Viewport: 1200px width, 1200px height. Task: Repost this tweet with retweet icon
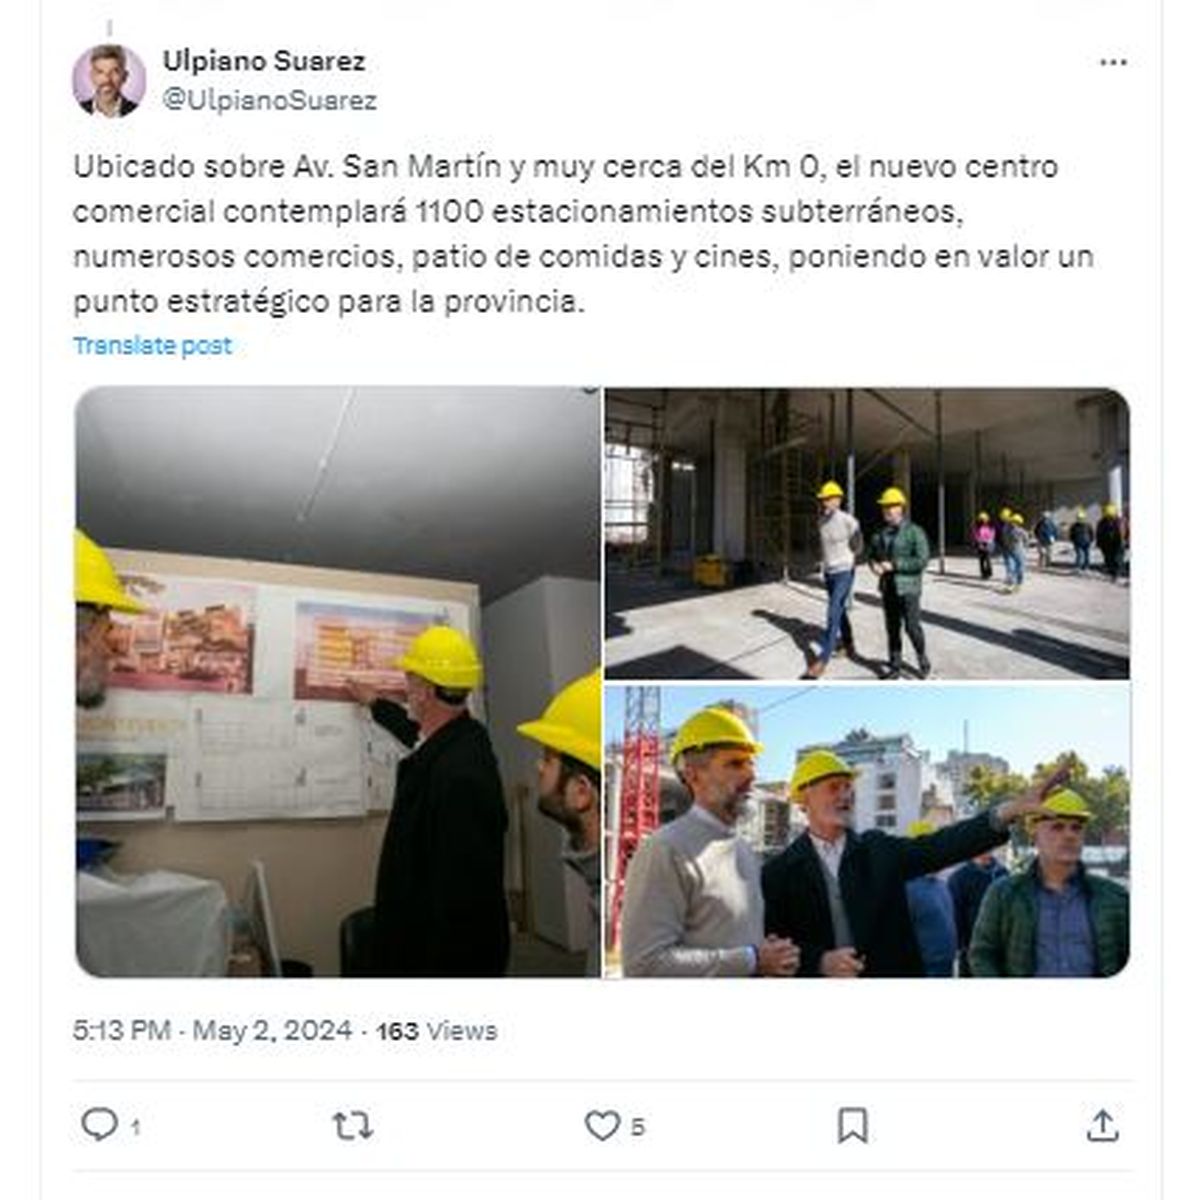(x=352, y=1126)
